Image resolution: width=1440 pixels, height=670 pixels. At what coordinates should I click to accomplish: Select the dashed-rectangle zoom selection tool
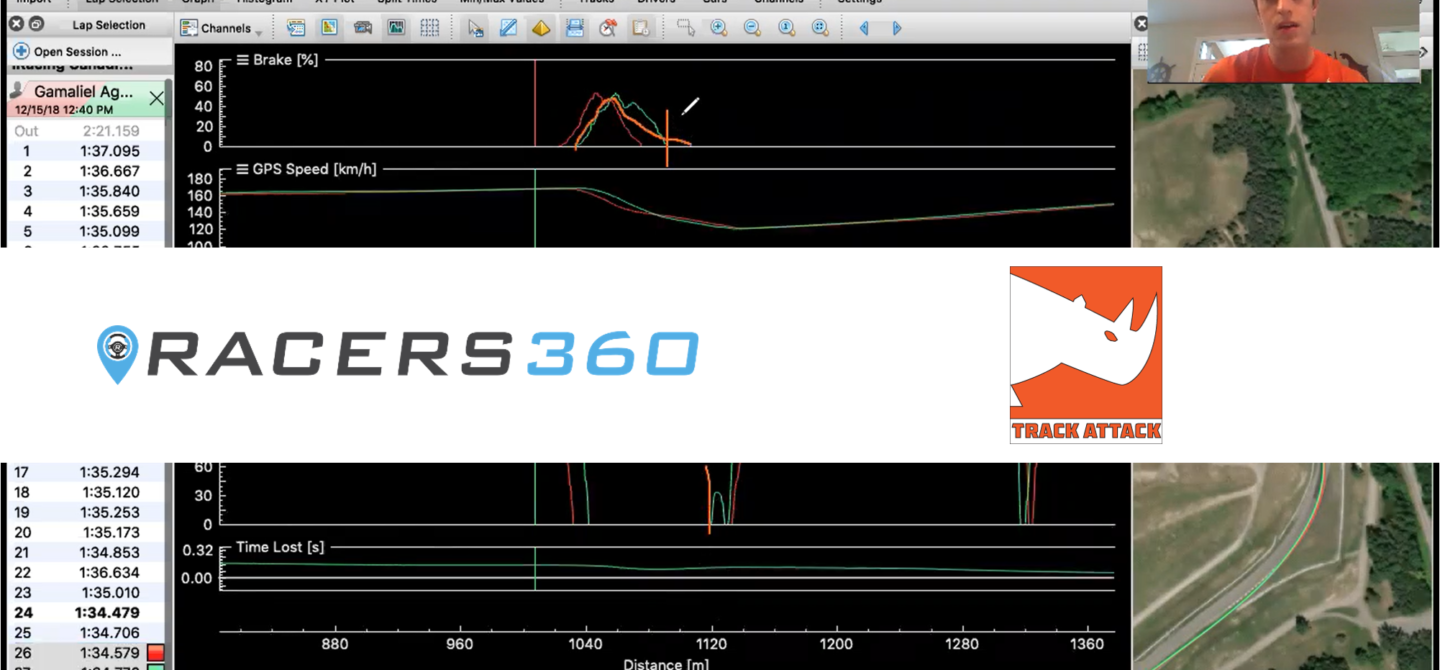pyautogui.click(x=686, y=28)
